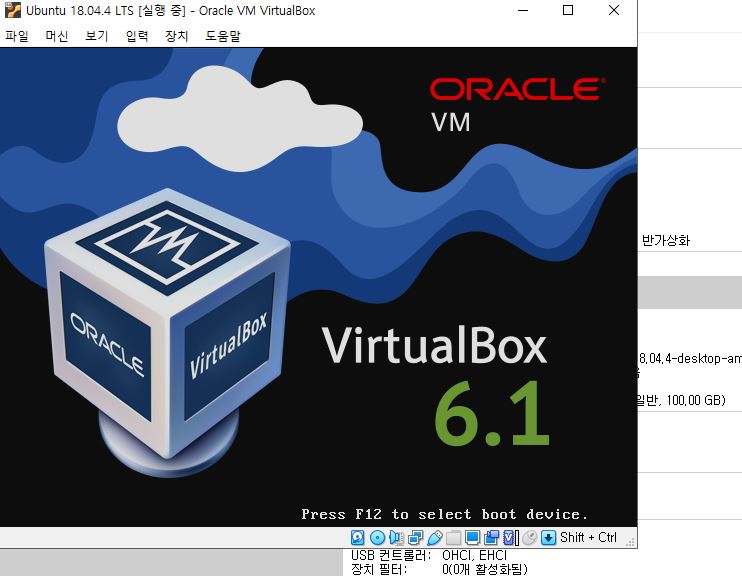Click the recording status icon
The image size is (742, 576).
point(492,538)
